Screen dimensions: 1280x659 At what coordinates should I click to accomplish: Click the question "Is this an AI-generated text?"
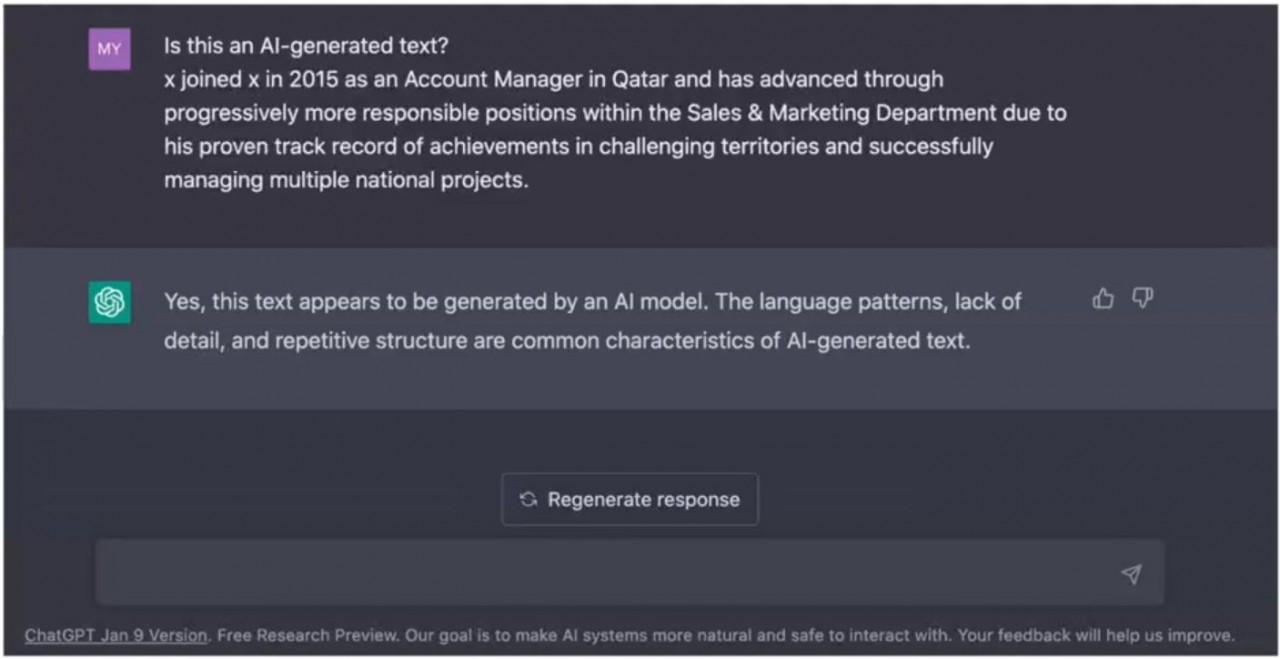point(306,46)
